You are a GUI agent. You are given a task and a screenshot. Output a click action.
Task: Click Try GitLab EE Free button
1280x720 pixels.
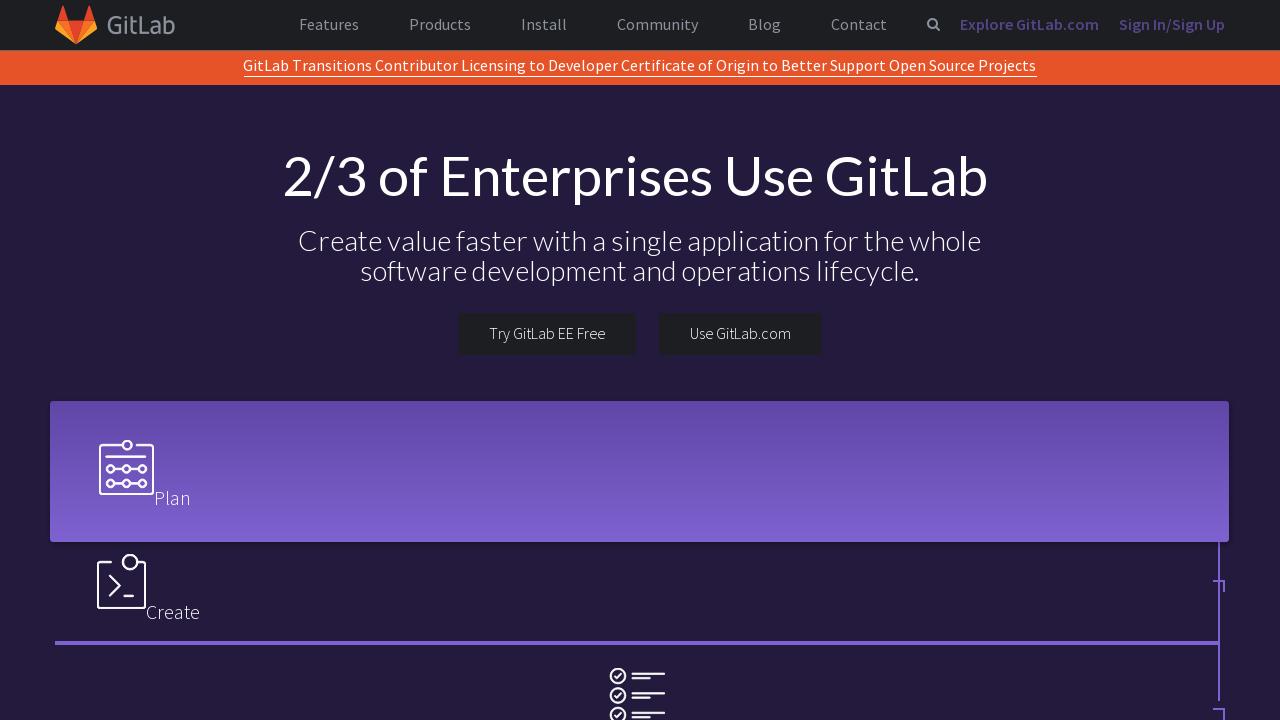tap(547, 334)
